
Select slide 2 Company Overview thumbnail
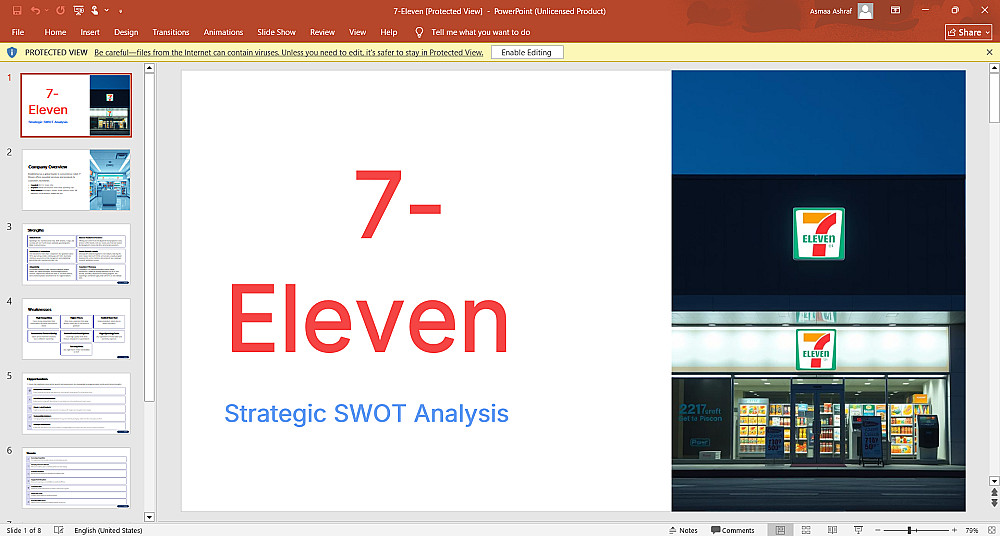tap(76, 180)
